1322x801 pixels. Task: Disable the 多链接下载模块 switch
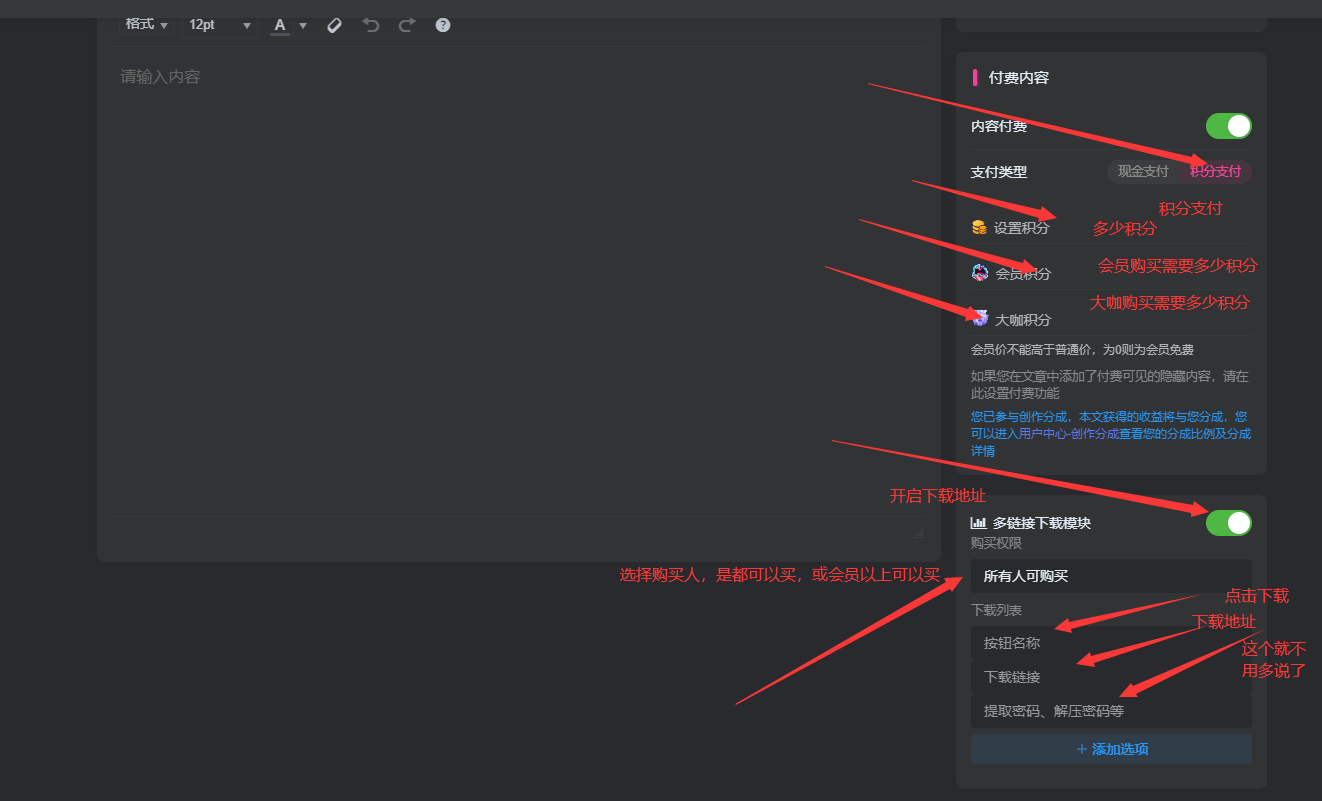coord(1228,523)
